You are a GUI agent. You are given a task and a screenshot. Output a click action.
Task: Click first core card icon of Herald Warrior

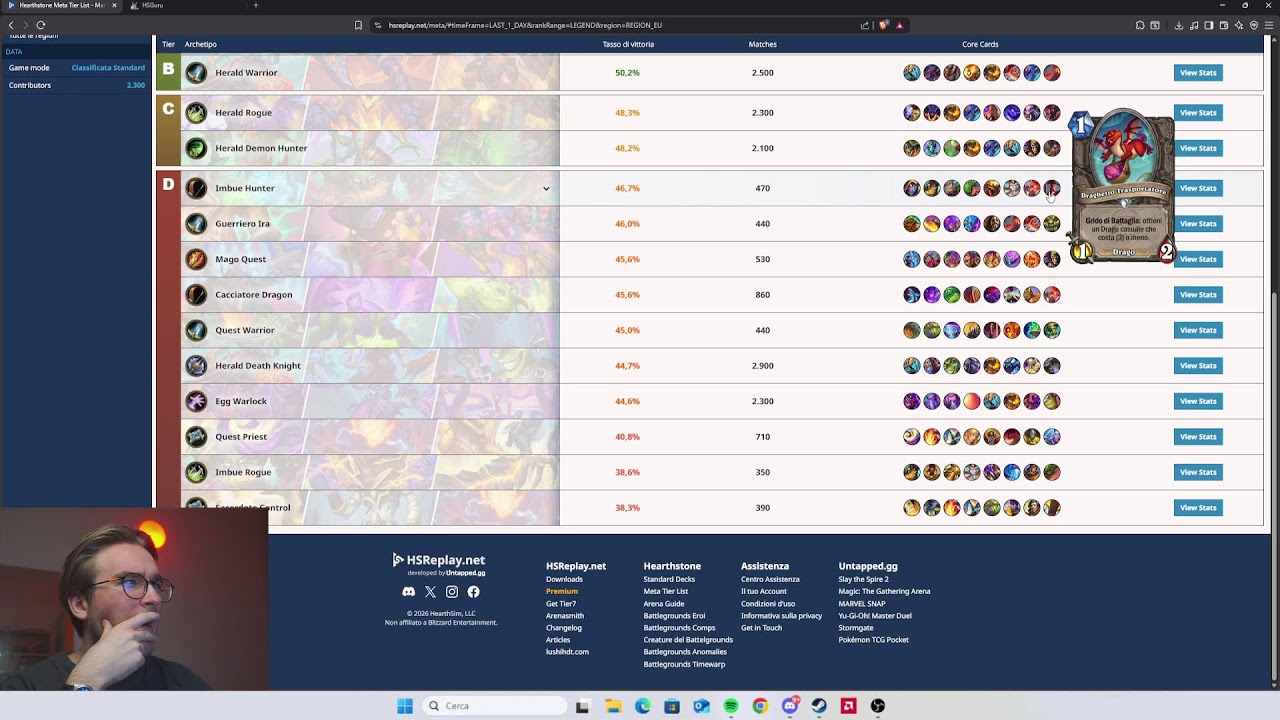[x=911, y=73]
